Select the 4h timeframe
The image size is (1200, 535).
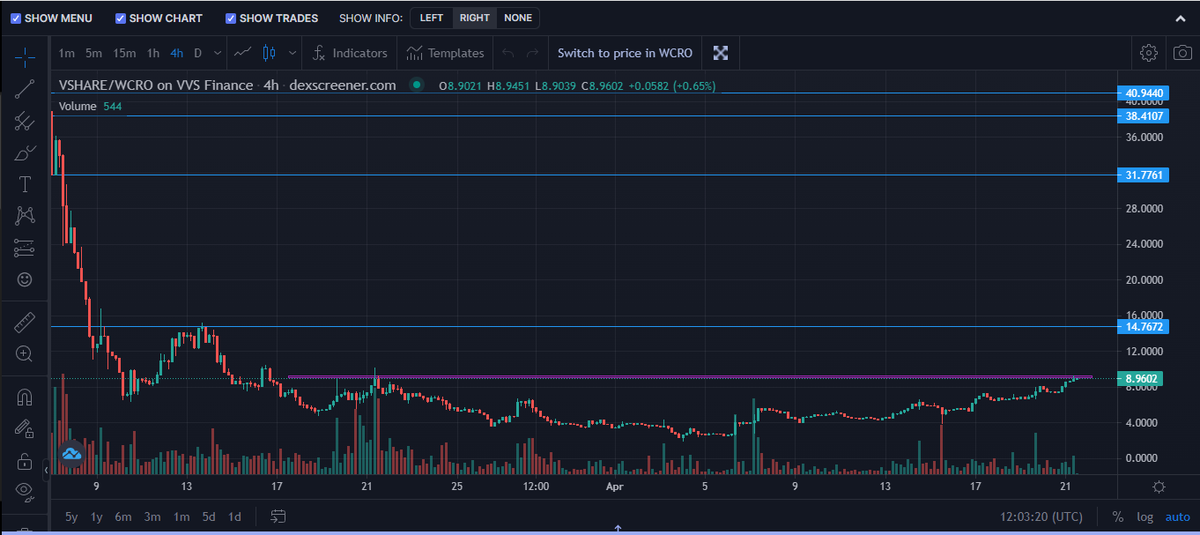click(177, 53)
